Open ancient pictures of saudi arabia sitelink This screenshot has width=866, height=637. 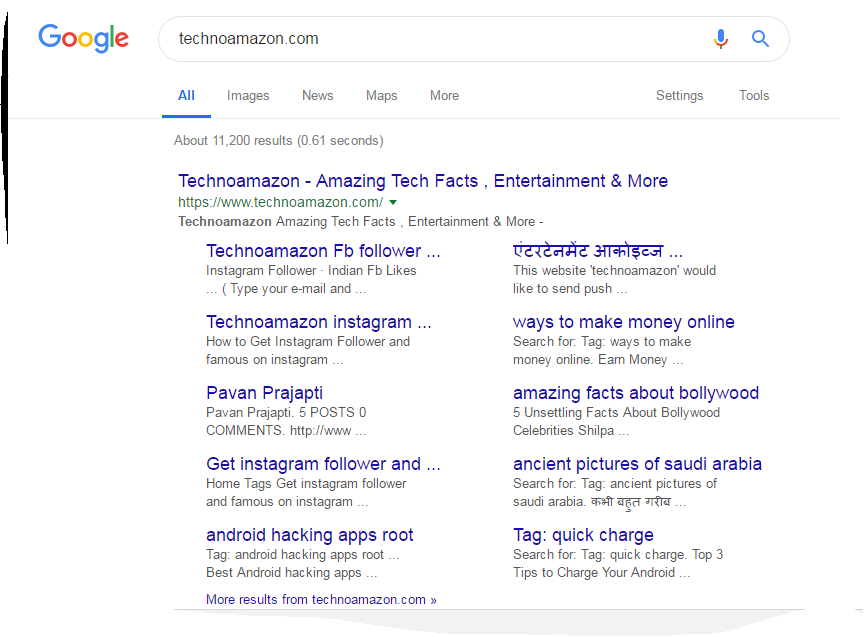pyautogui.click(x=637, y=464)
